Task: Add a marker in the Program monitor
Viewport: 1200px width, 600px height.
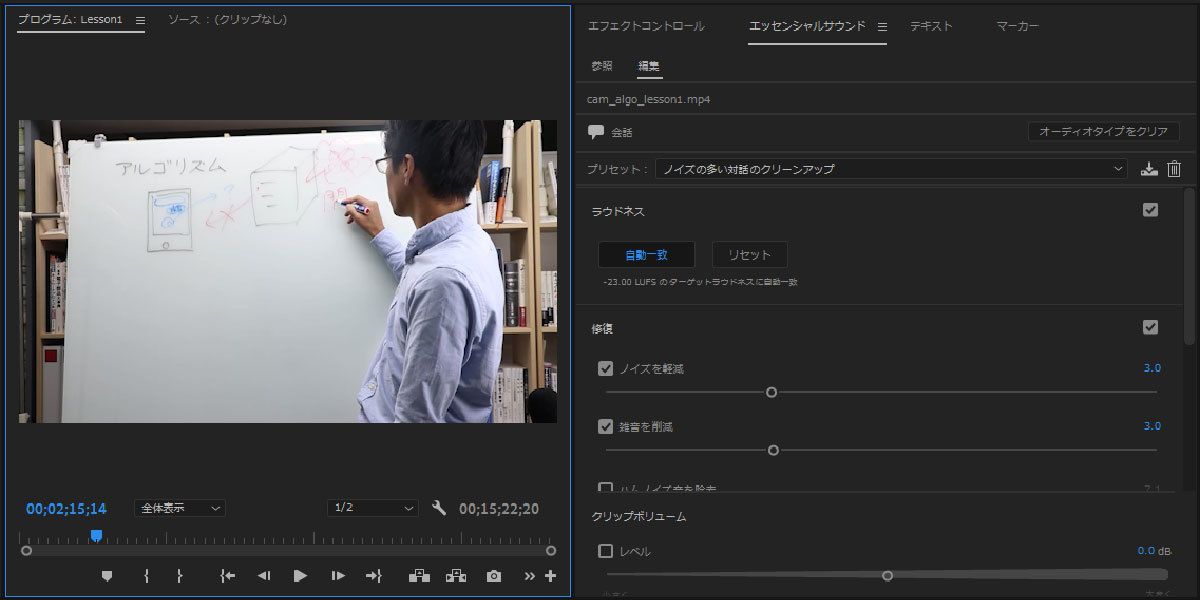Action: click(x=107, y=575)
